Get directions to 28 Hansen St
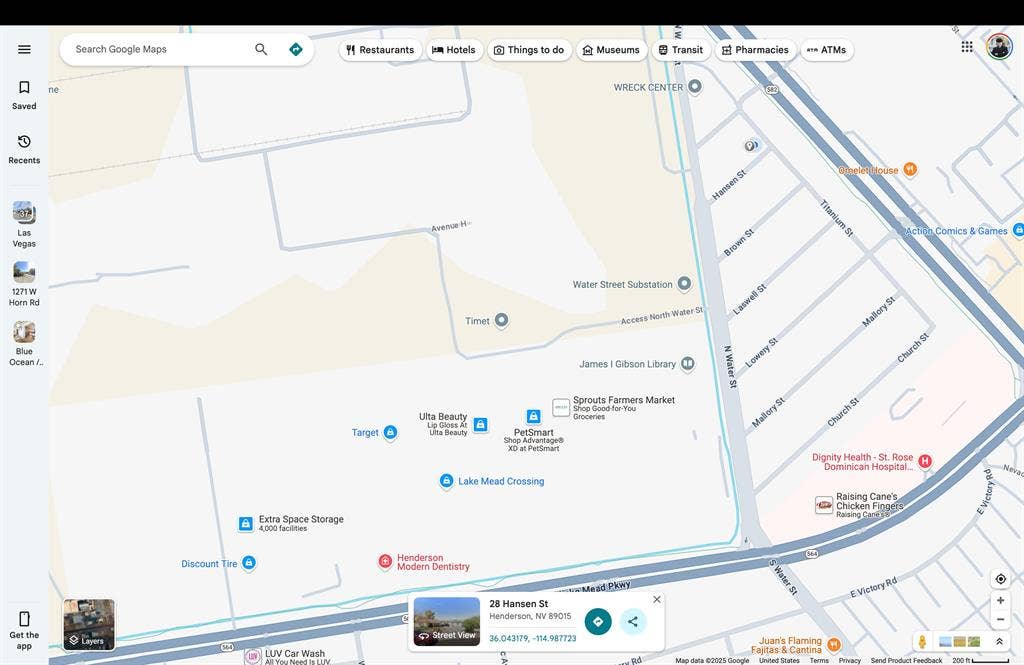The image size is (1024, 665). [598, 622]
